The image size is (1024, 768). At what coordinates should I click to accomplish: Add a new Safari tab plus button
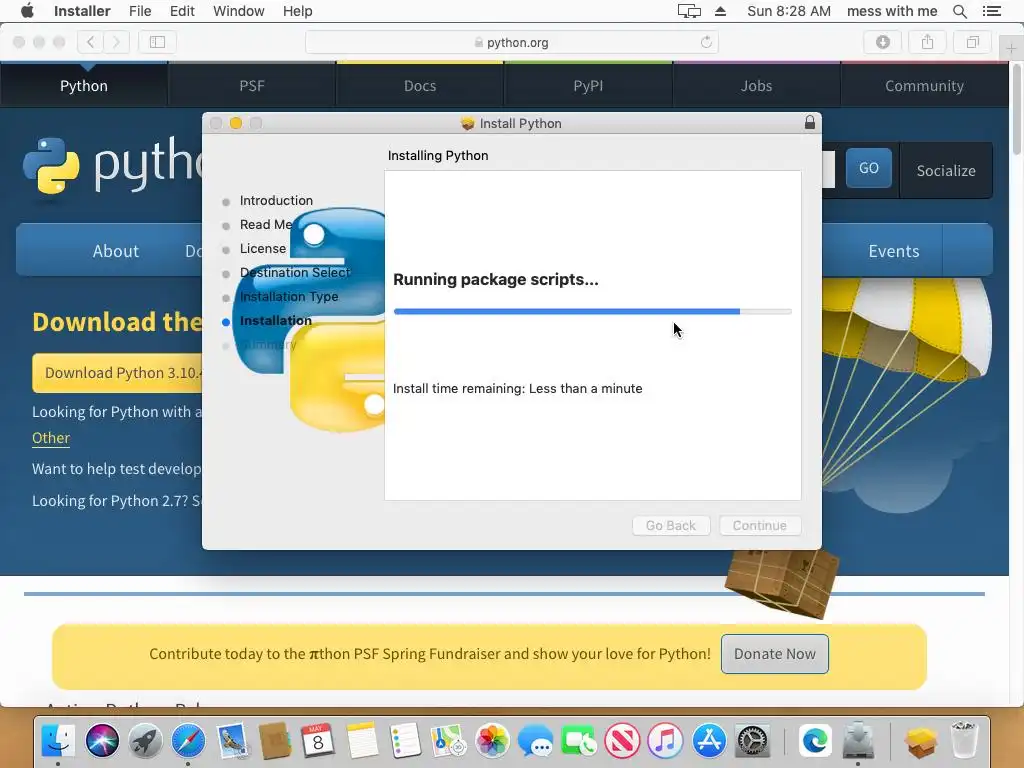pyautogui.click(x=1011, y=49)
